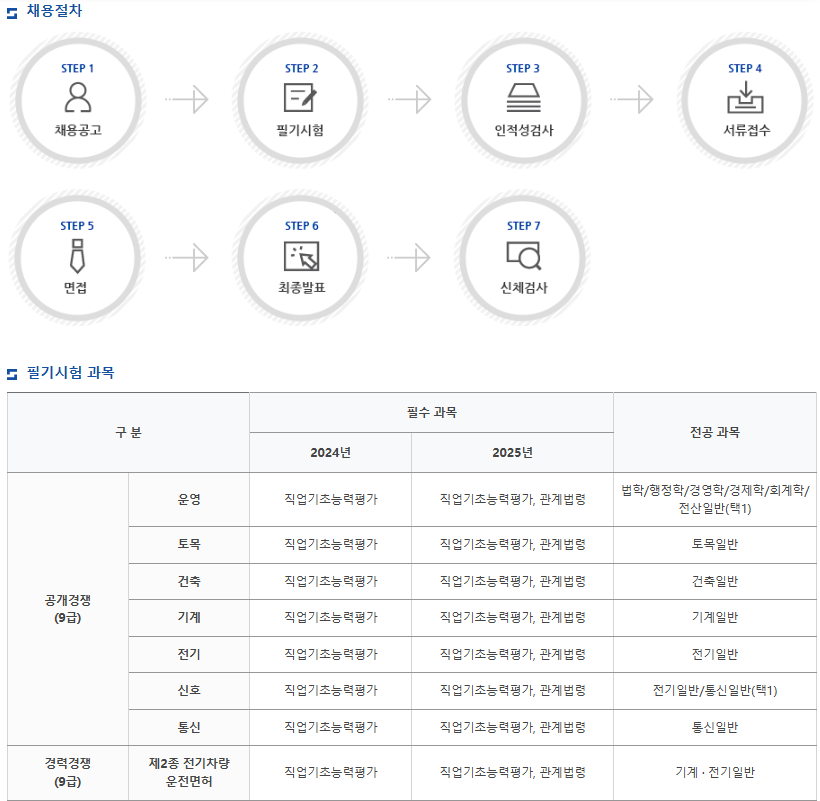
Task: Click the 전공 과목 column header
Action: click(714, 432)
